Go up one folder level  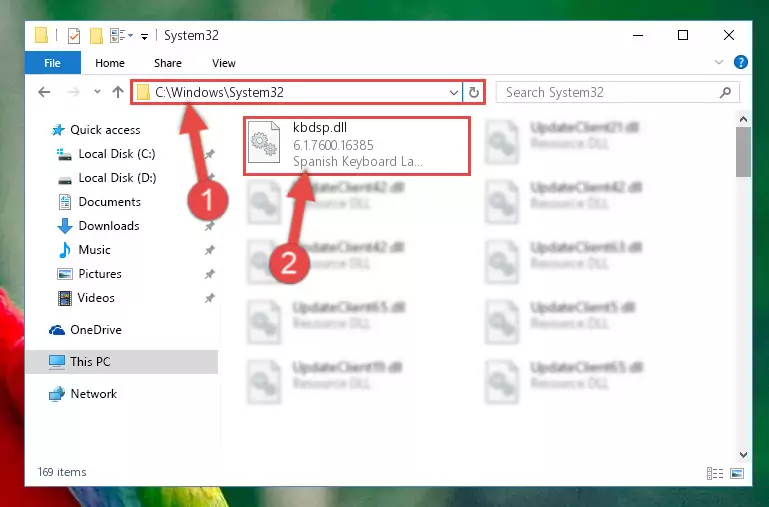tap(118, 92)
